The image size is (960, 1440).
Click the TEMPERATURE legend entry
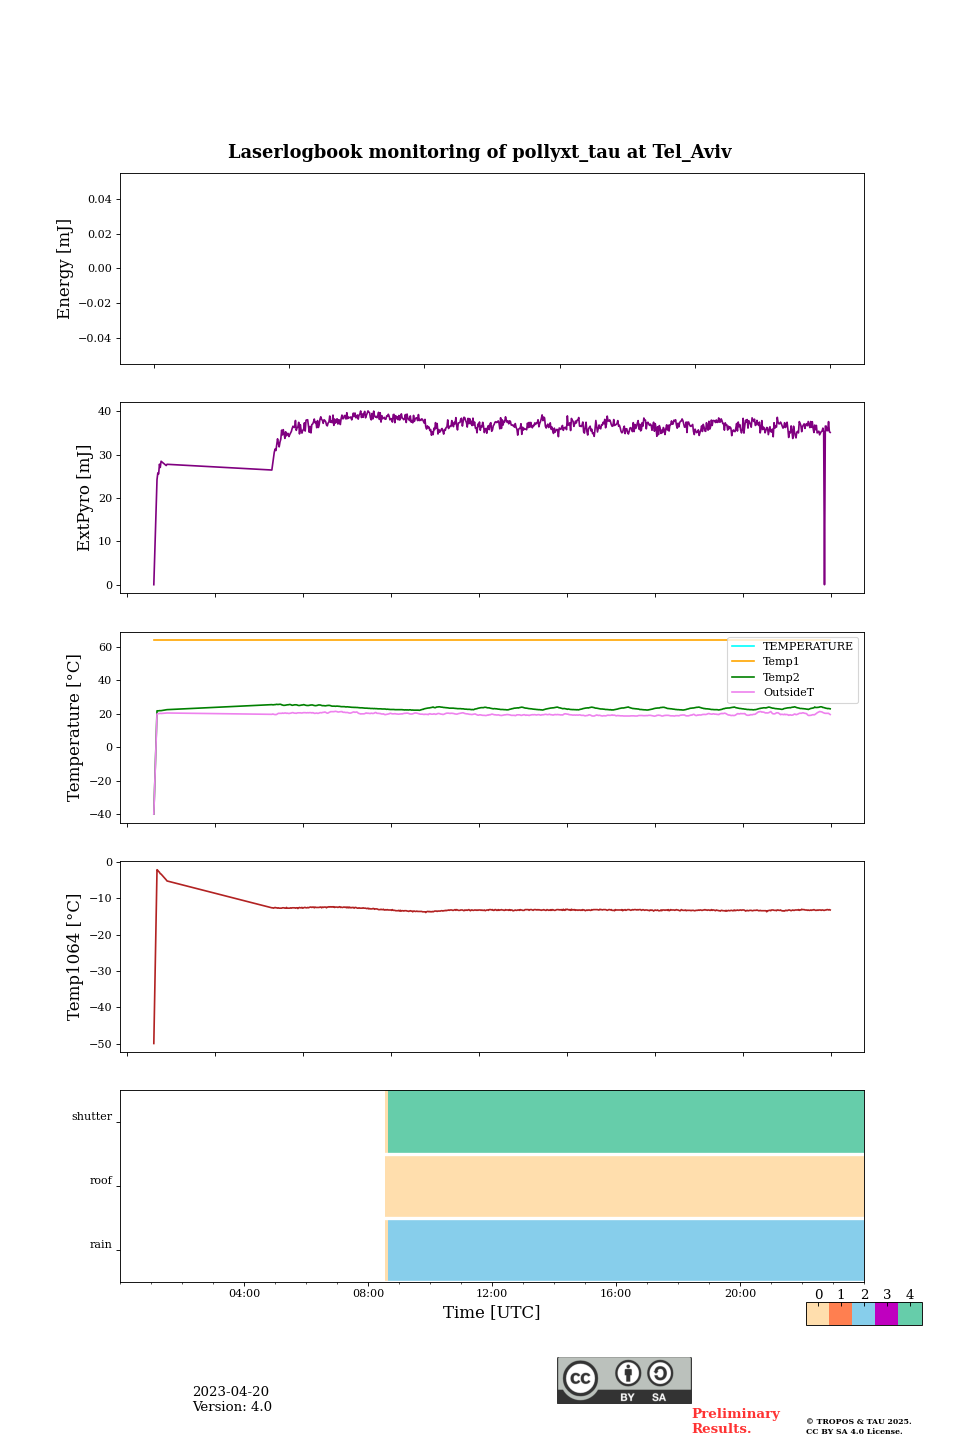pyautogui.click(x=793, y=646)
